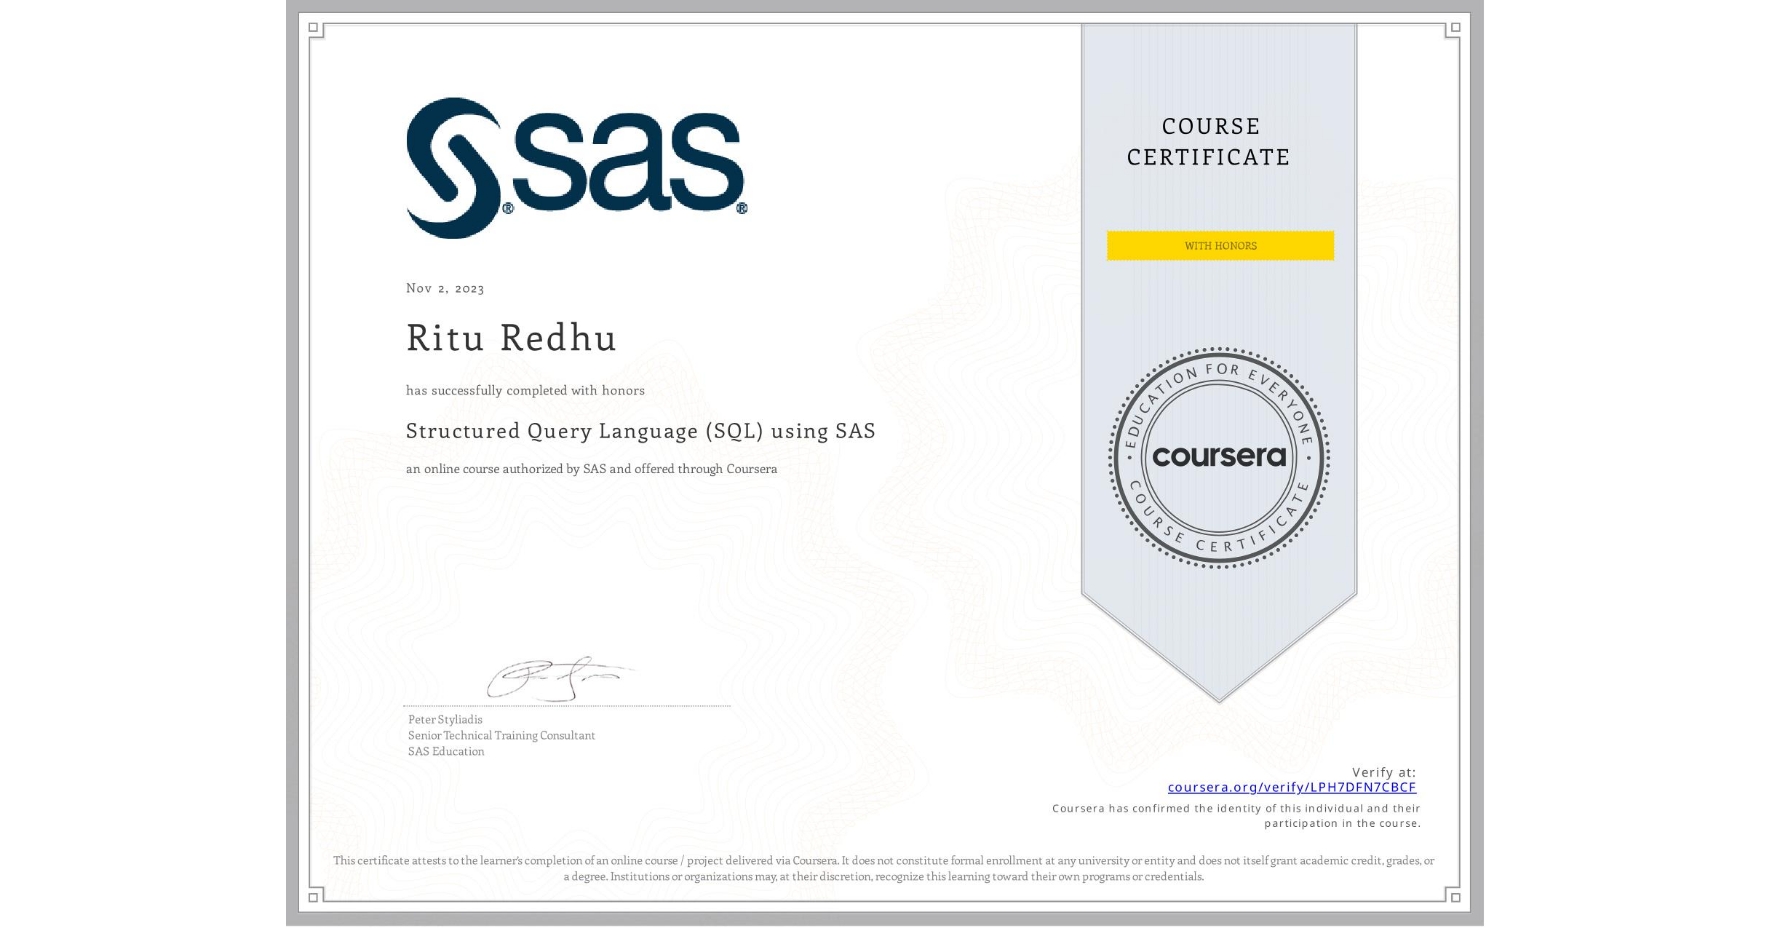Click the bottom-left corner ornament

pyautogui.click(x=313, y=898)
